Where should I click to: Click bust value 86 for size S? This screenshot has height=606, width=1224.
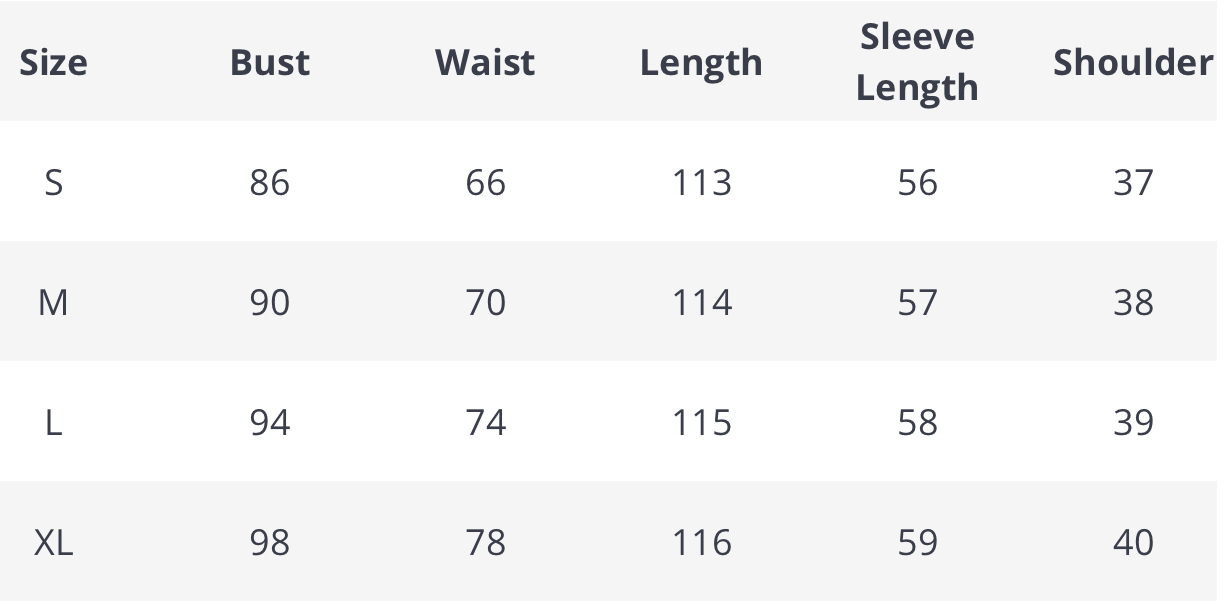tap(270, 182)
